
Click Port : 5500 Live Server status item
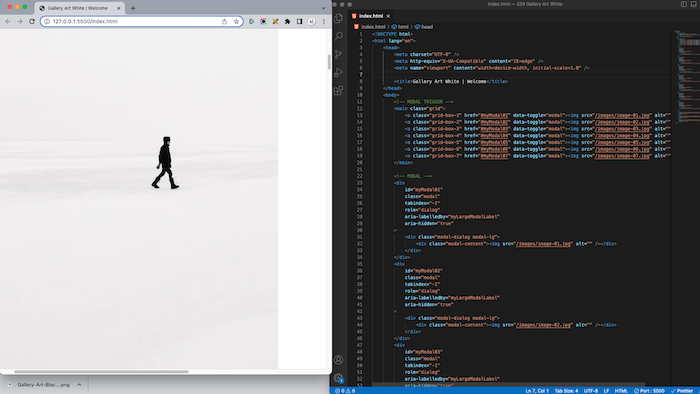point(649,391)
